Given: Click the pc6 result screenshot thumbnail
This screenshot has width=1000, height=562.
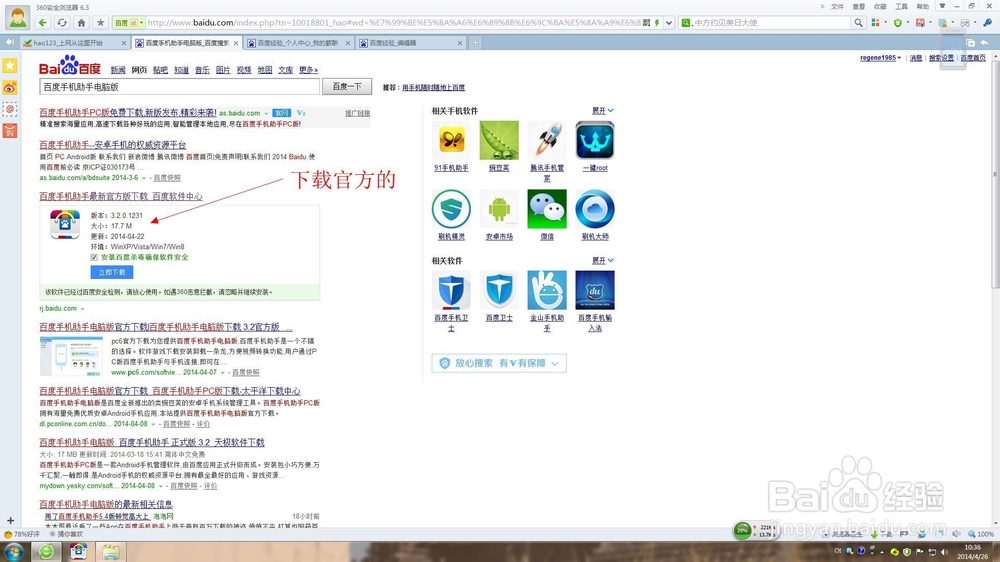Looking at the screenshot, I should tap(71, 357).
